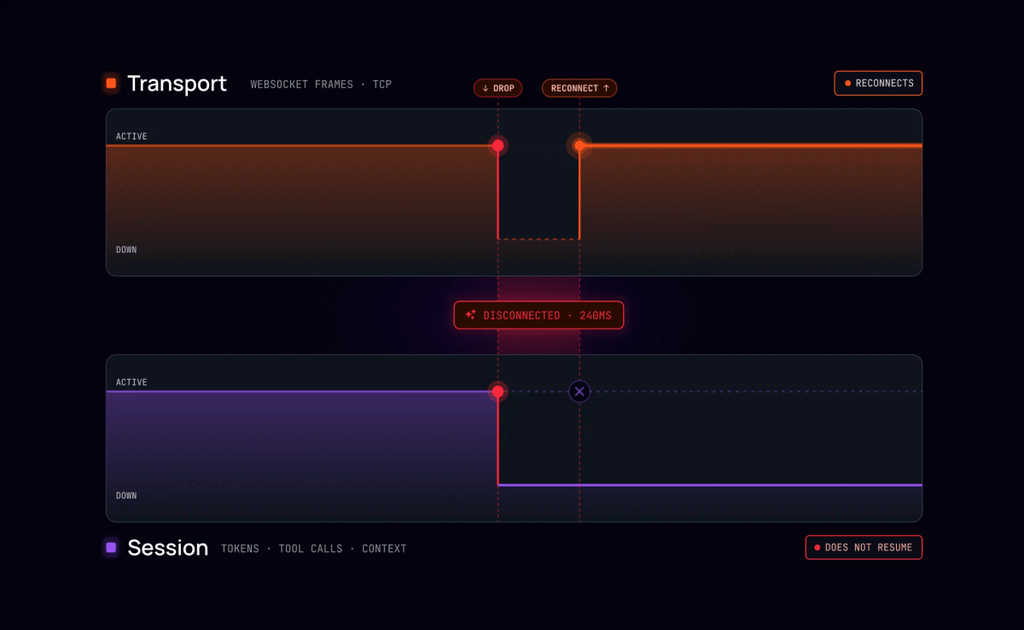The image size is (1024, 630).
Task: Click the ACTIVE label in Transport chart
Action: (131, 136)
